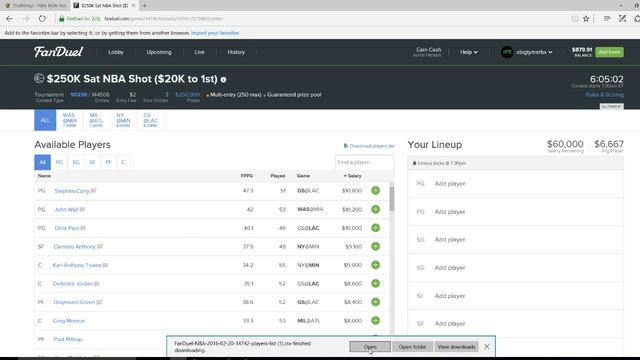
Task: Select the ALL games filter tab
Action: (x=45, y=120)
